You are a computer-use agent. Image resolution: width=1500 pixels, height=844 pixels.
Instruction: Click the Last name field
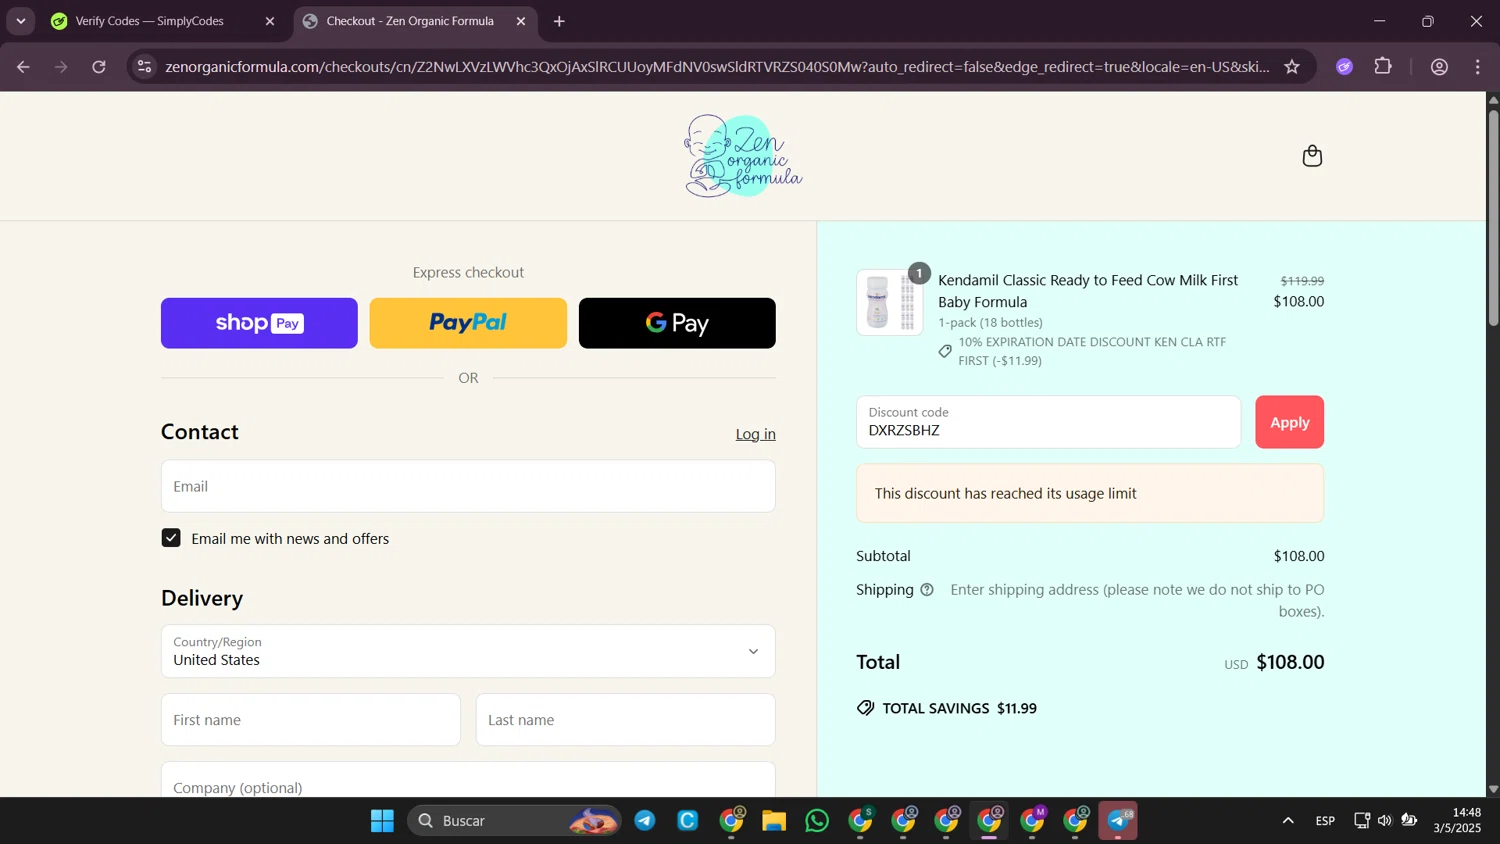(625, 720)
